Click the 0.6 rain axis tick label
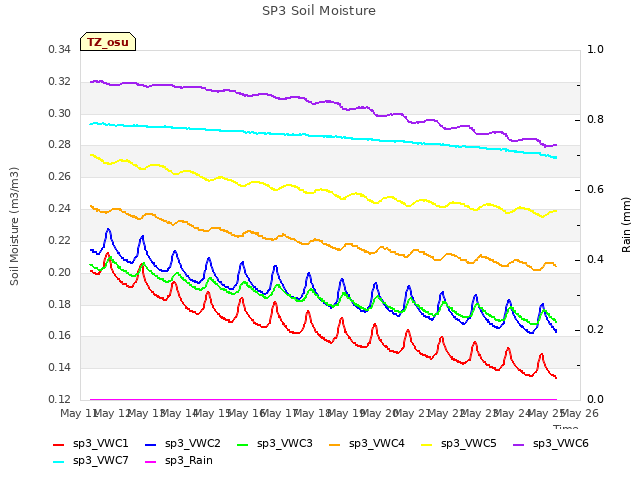Image resolution: width=640 pixels, height=480 pixels. click(x=595, y=190)
